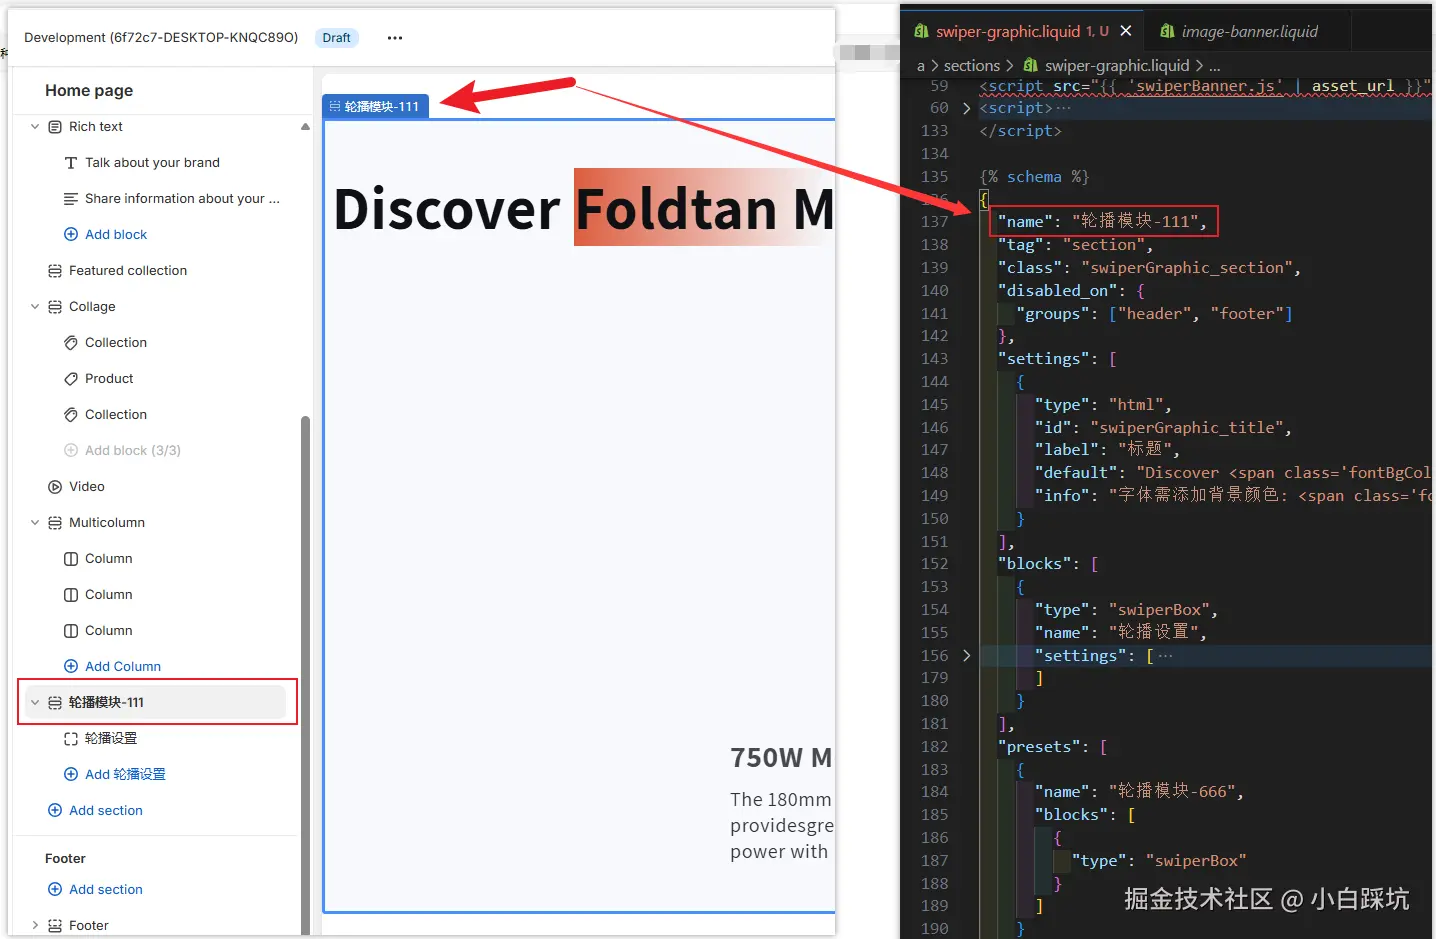
Task: Click the Video section play icon
Action: pyautogui.click(x=55, y=487)
